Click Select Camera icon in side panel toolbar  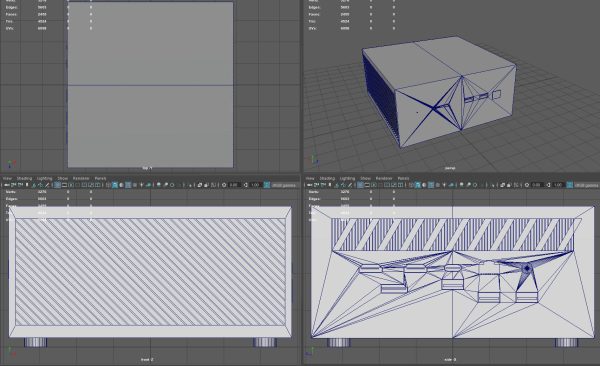click(310, 185)
